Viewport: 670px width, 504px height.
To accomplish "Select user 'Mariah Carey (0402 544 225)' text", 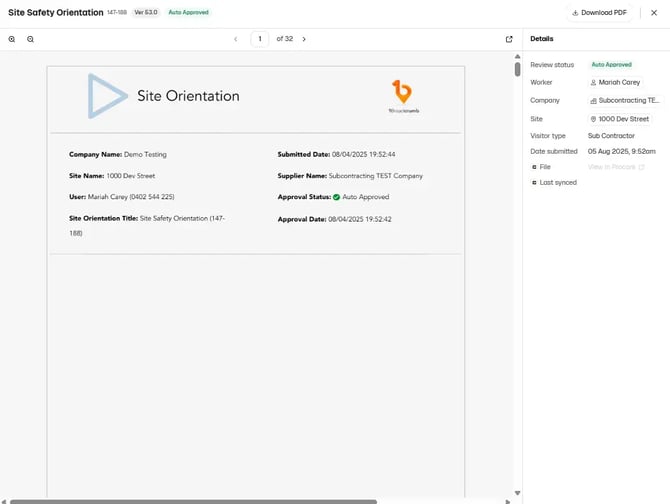I will point(131,197).
